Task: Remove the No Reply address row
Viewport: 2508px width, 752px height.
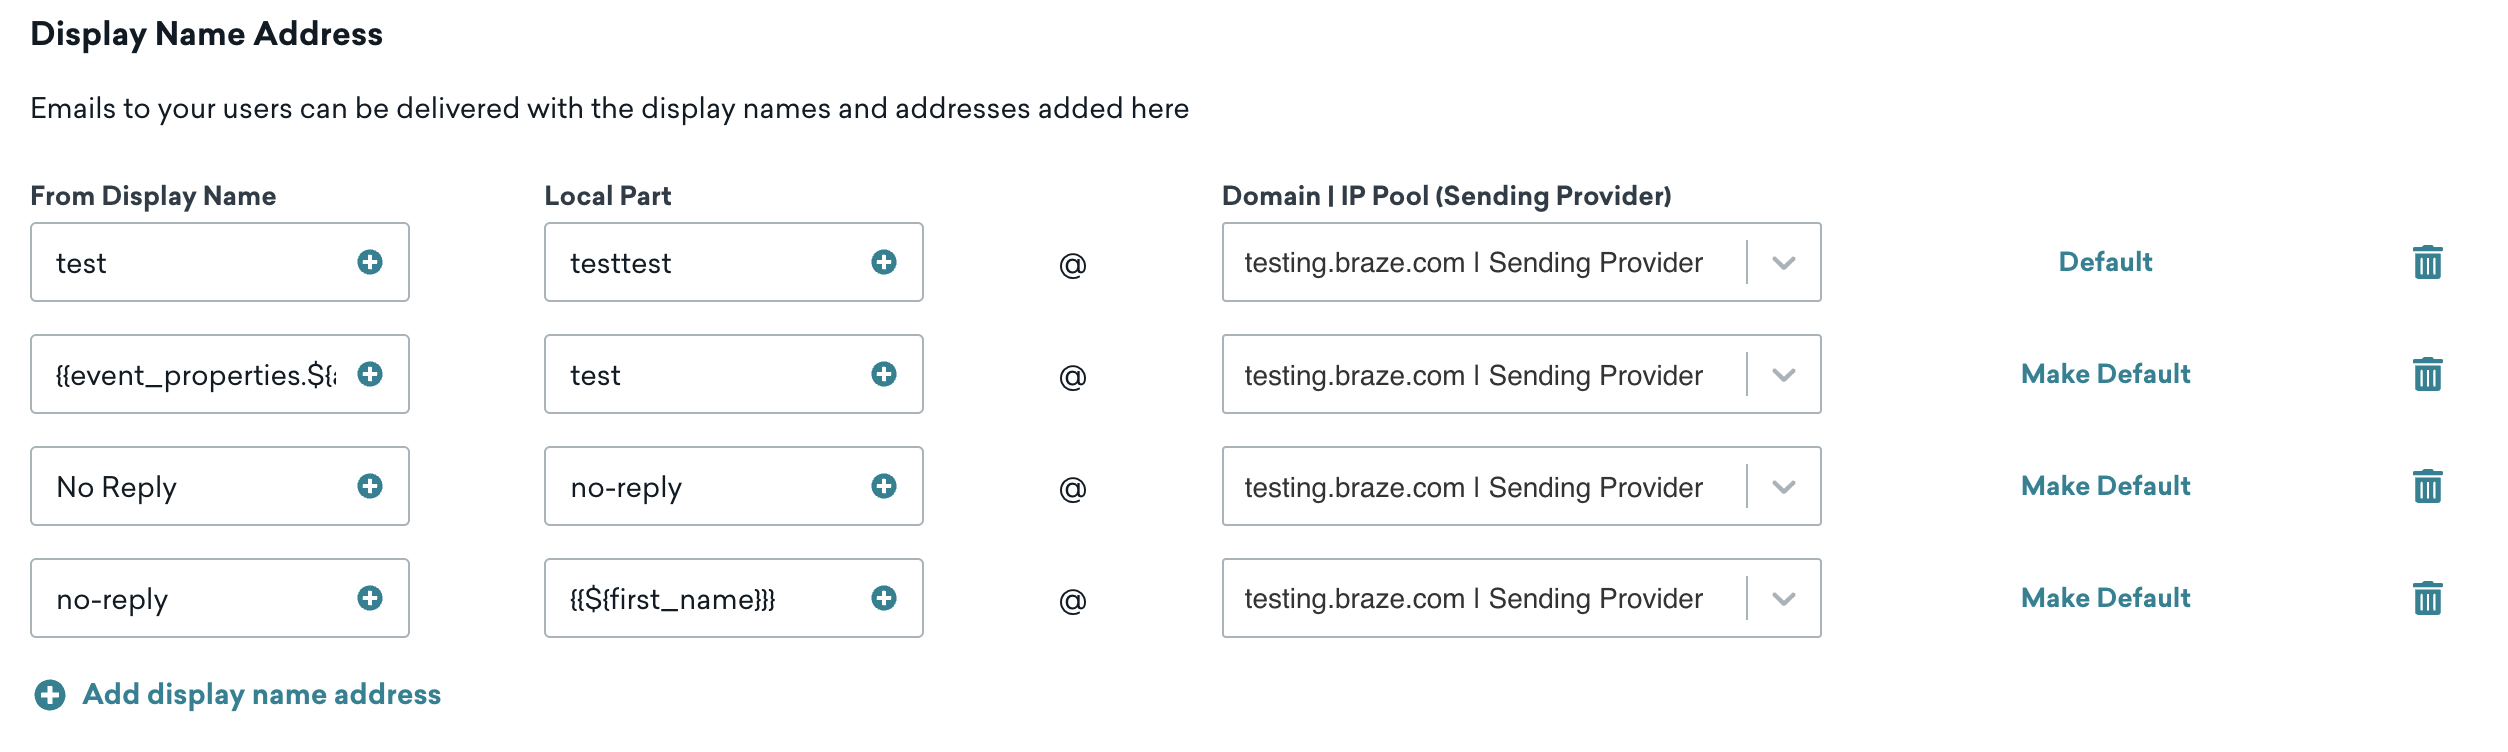Action: pos(2427,486)
